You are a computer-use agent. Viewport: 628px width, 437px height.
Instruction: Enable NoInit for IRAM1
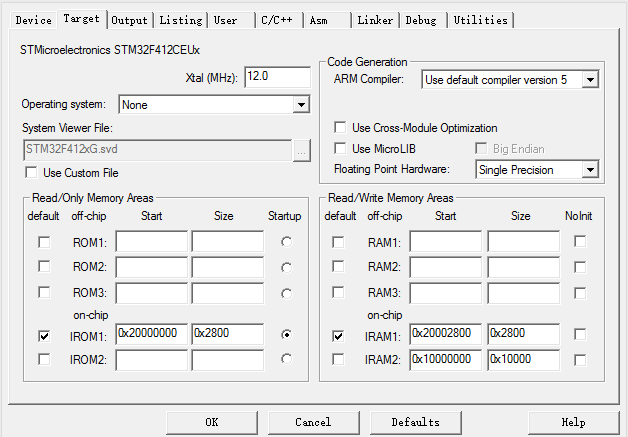(580, 334)
